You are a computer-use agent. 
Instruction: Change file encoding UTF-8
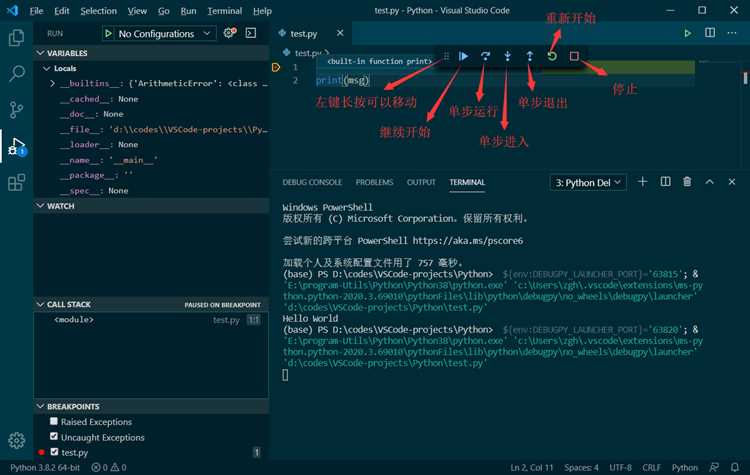(x=620, y=467)
